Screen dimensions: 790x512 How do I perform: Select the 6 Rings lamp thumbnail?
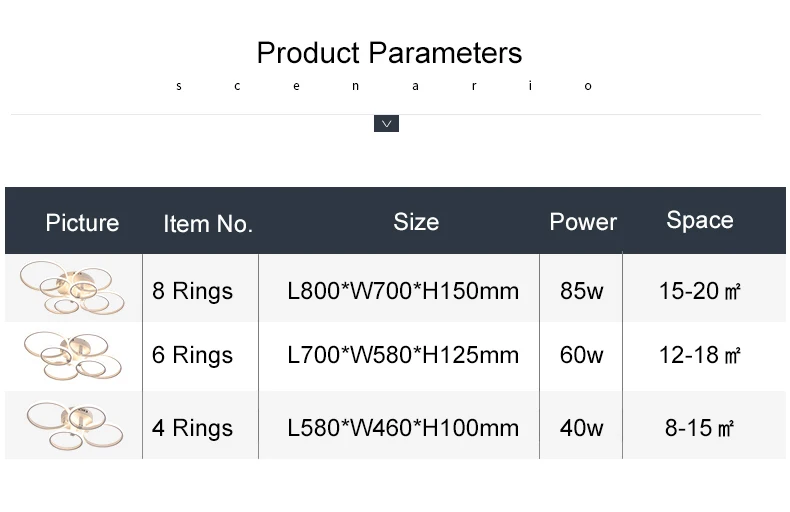point(72,354)
